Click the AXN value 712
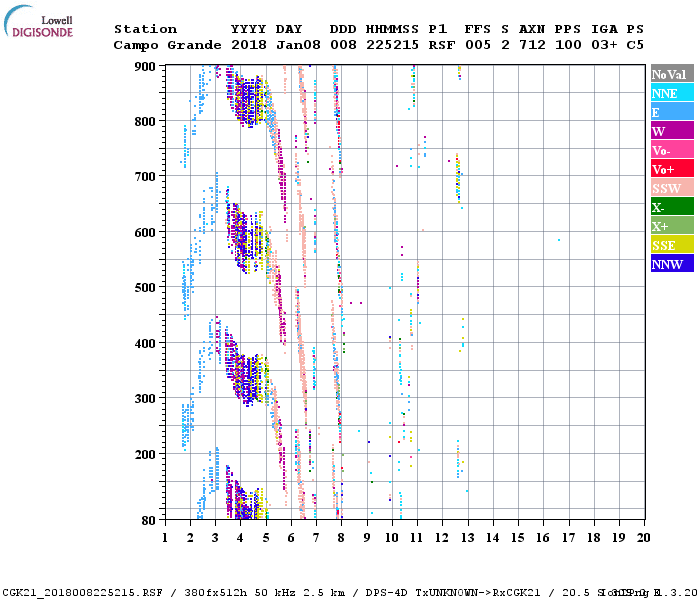 click(532, 45)
